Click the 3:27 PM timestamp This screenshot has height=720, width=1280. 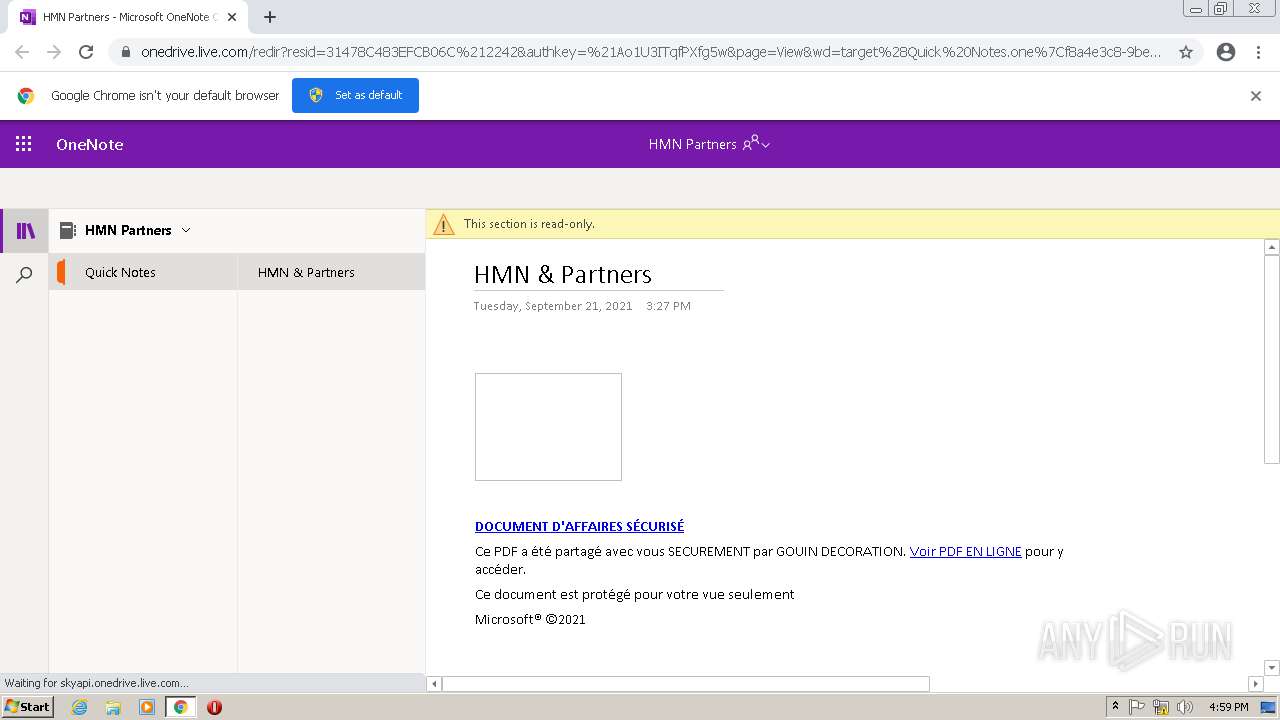pyautogui.click(x=668, y=306)
